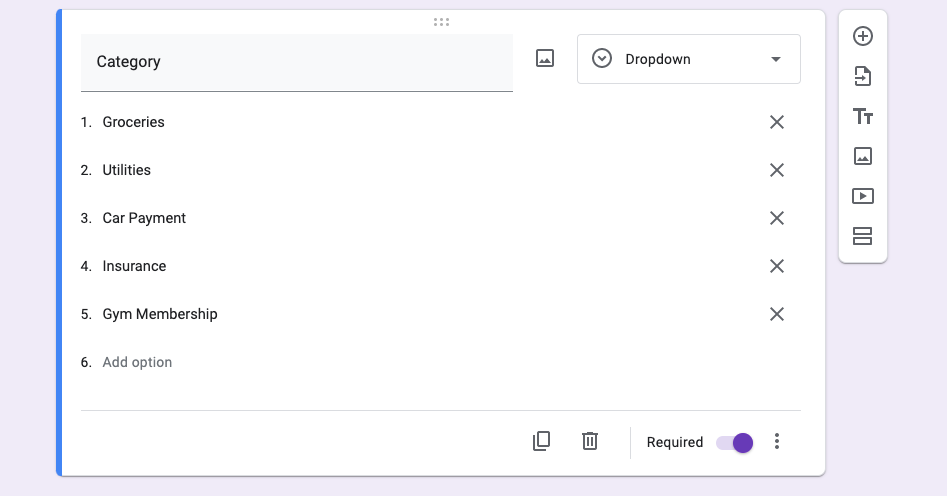Click the Import questions icon
The image size is (947, 496).
pos(863,76)
